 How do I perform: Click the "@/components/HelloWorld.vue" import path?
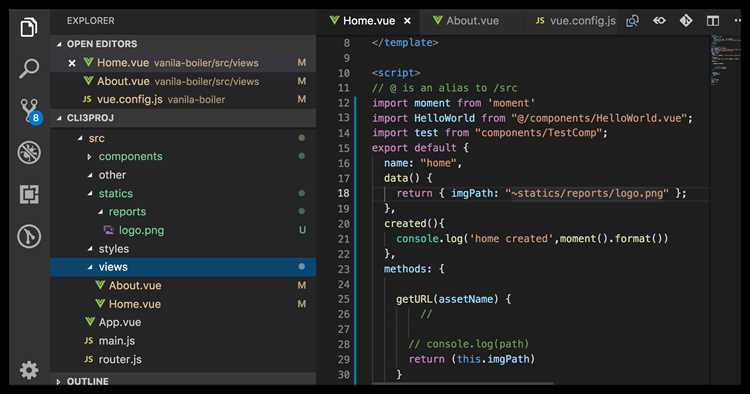[x=599, y=118]
